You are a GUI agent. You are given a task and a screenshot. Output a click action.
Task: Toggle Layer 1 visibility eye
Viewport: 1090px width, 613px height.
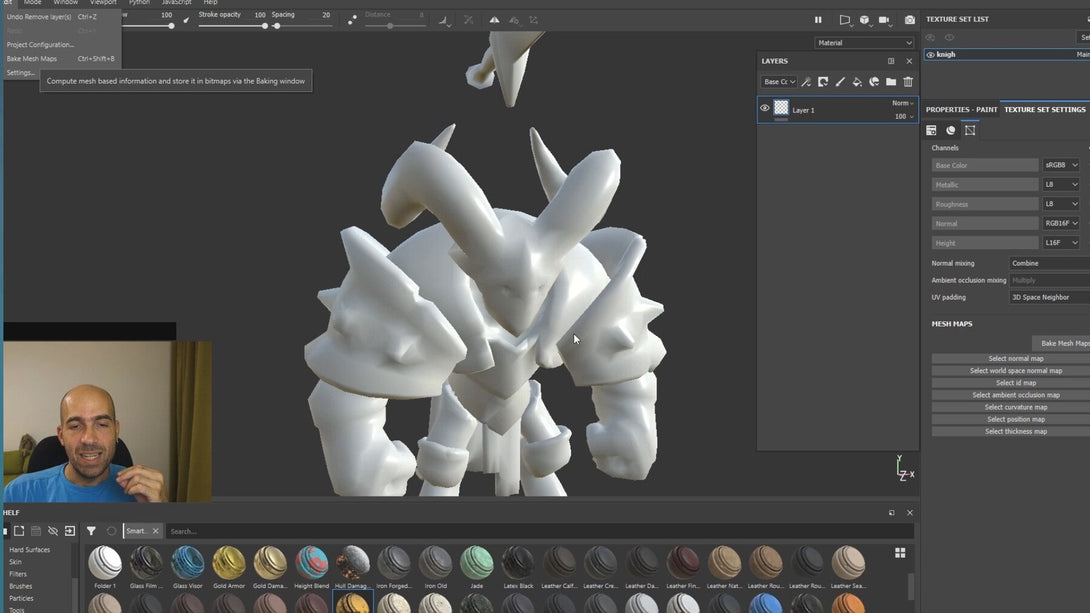[765, 108]
